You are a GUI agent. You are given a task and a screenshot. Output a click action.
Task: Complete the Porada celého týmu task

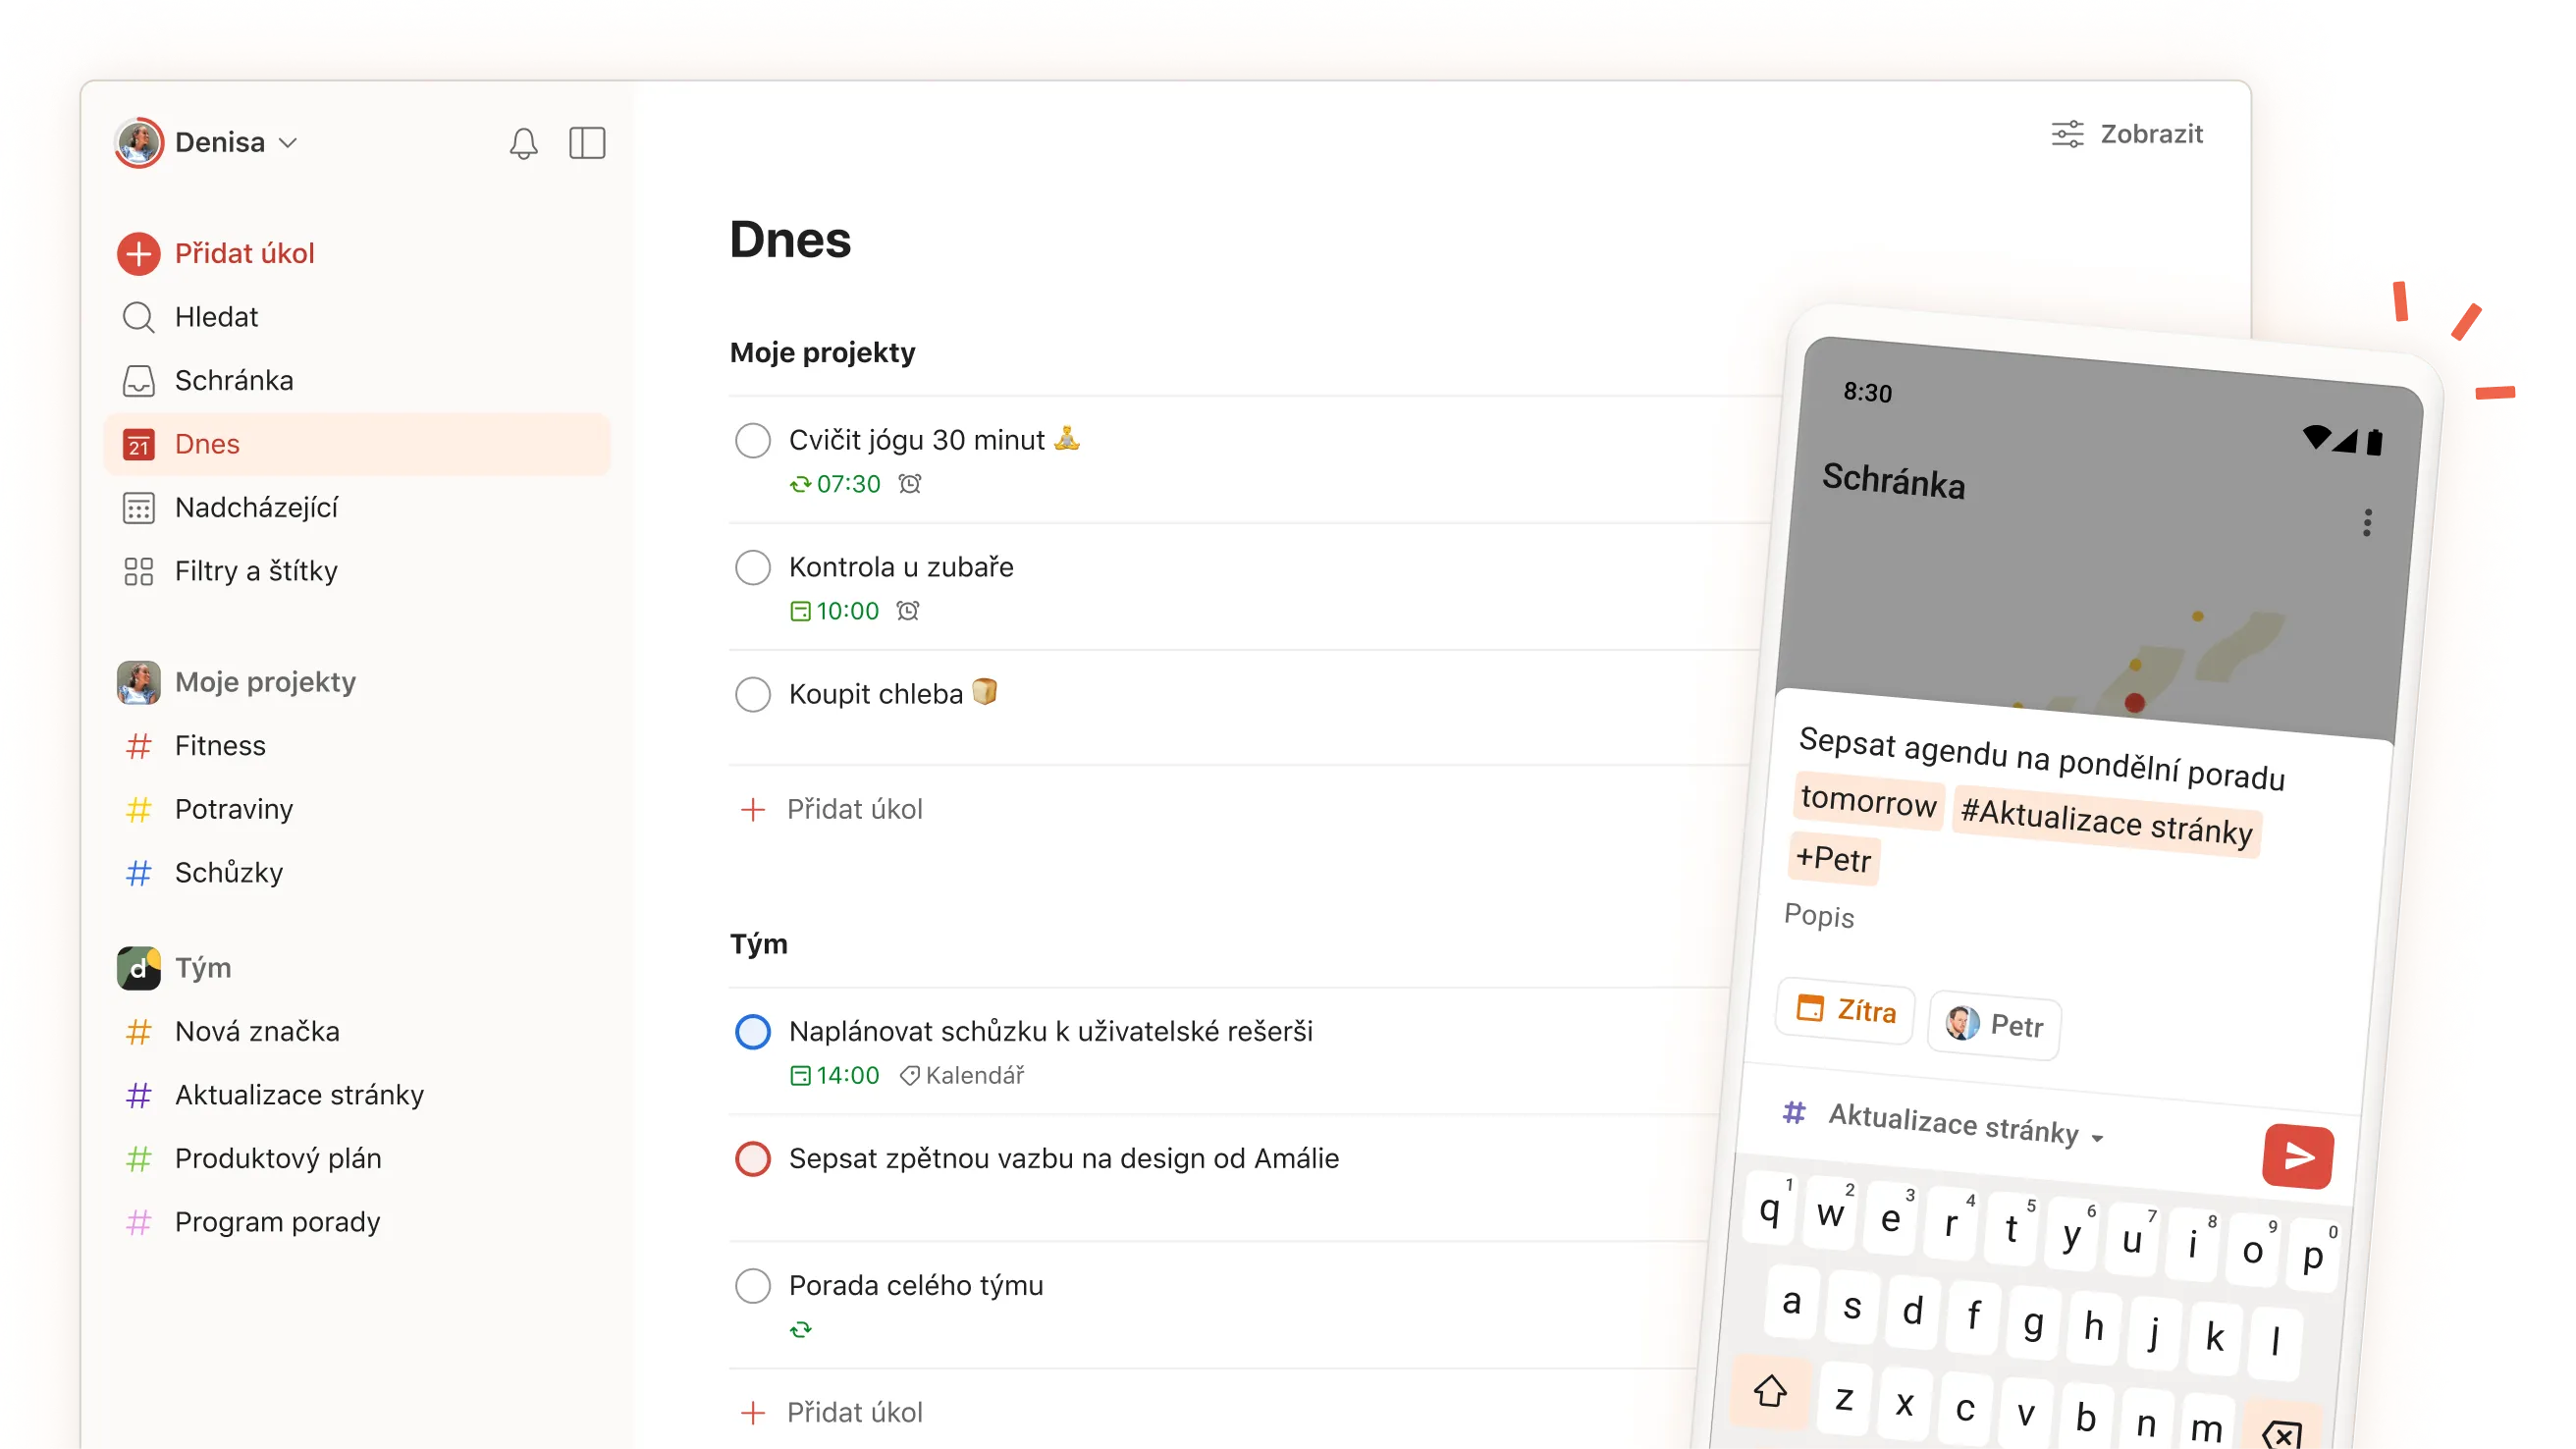tap(753, 1285)
